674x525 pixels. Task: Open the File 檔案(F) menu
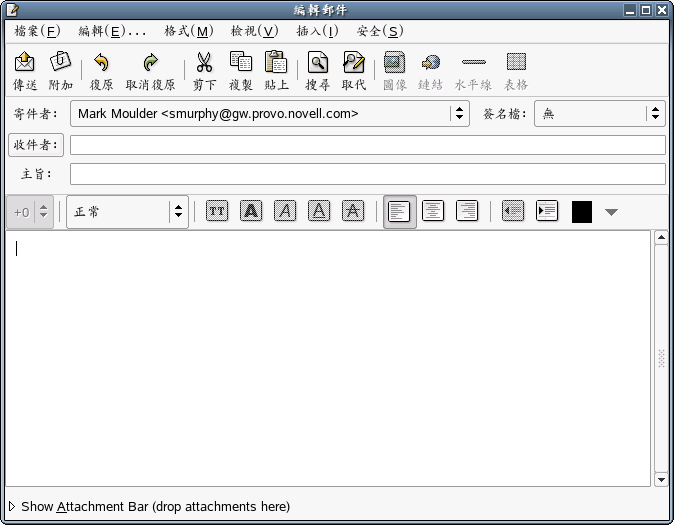click(x=37, y=31)
